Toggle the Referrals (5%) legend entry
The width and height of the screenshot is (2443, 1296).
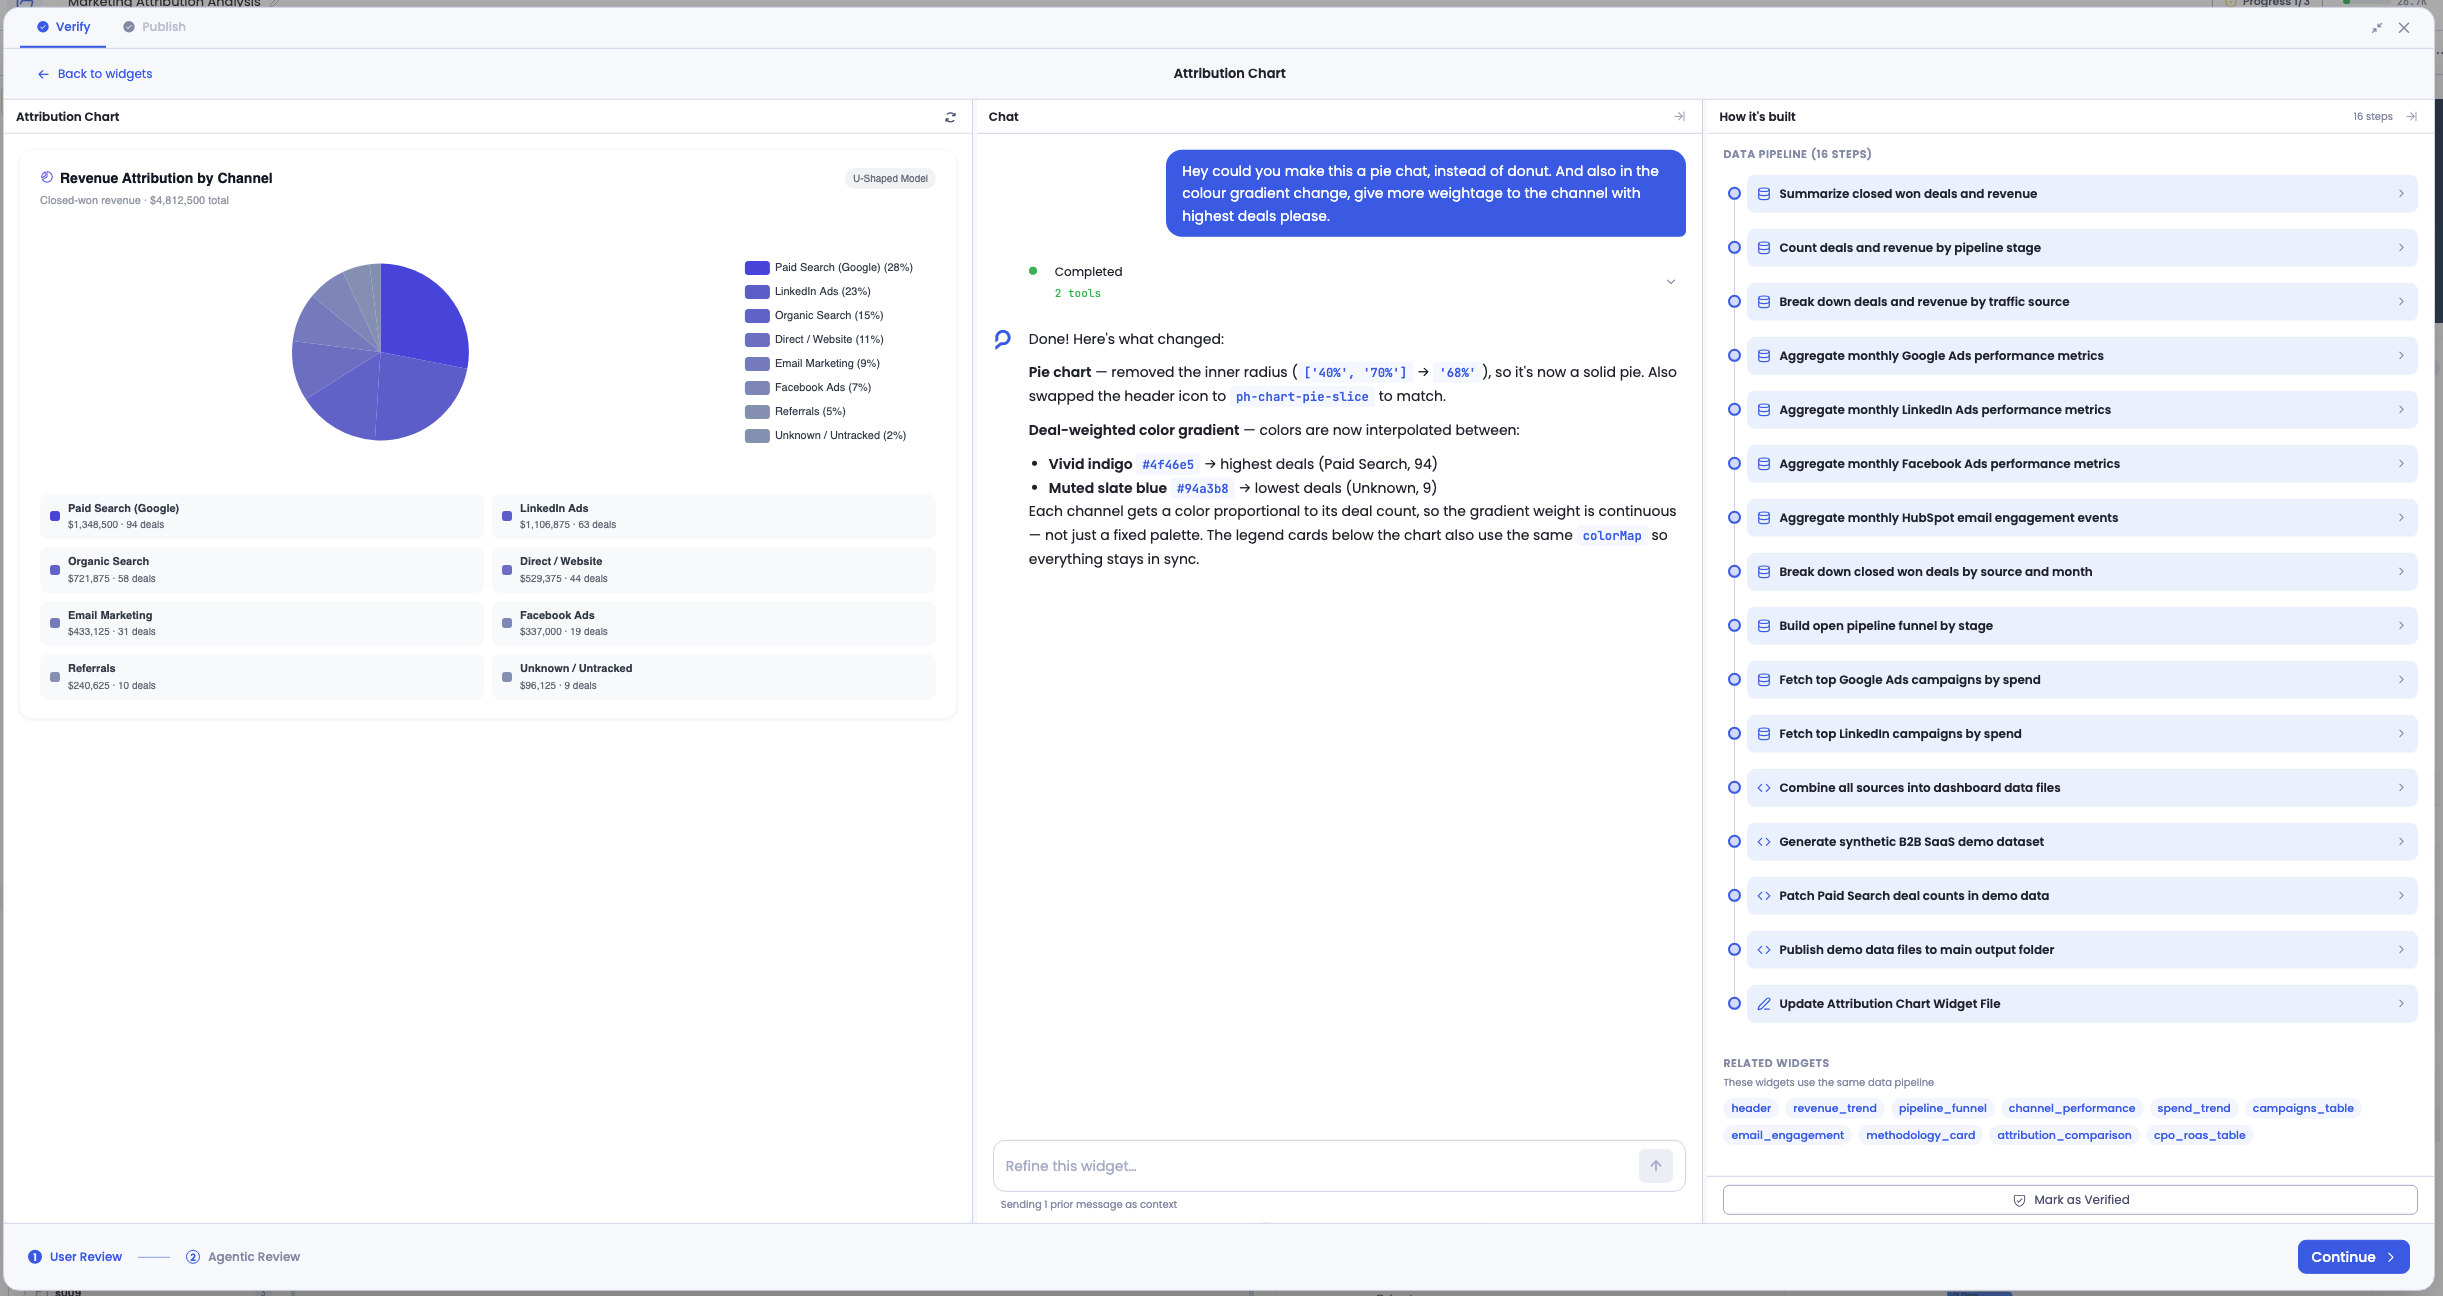(795, 412)
